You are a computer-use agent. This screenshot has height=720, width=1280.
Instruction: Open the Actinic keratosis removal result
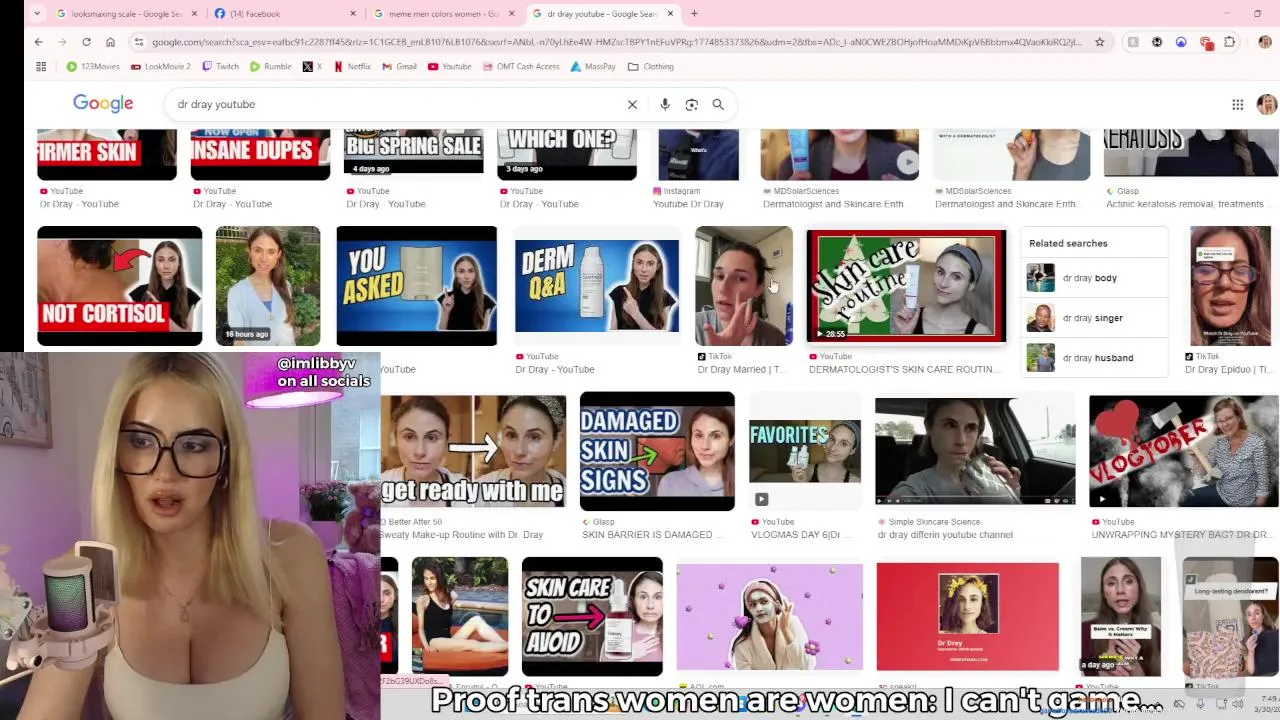coord(1184,204)
